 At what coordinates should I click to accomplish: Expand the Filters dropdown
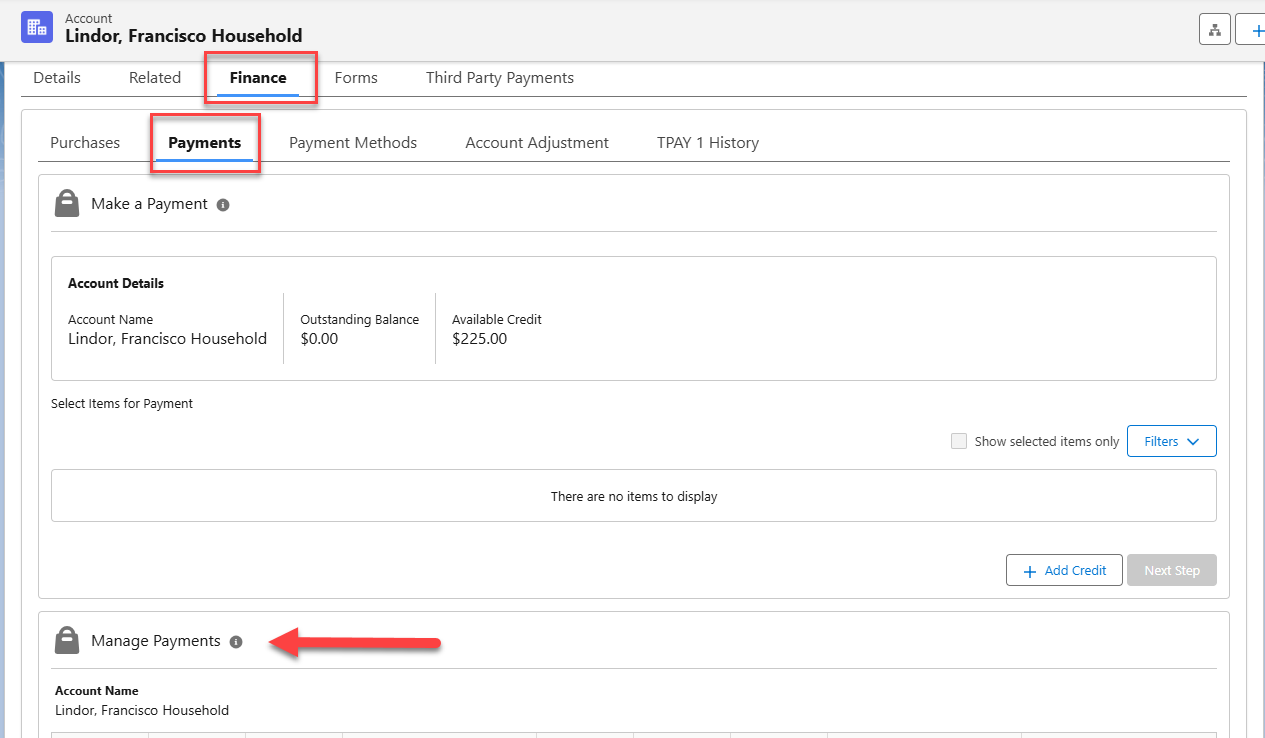(x=1171, y=441)
